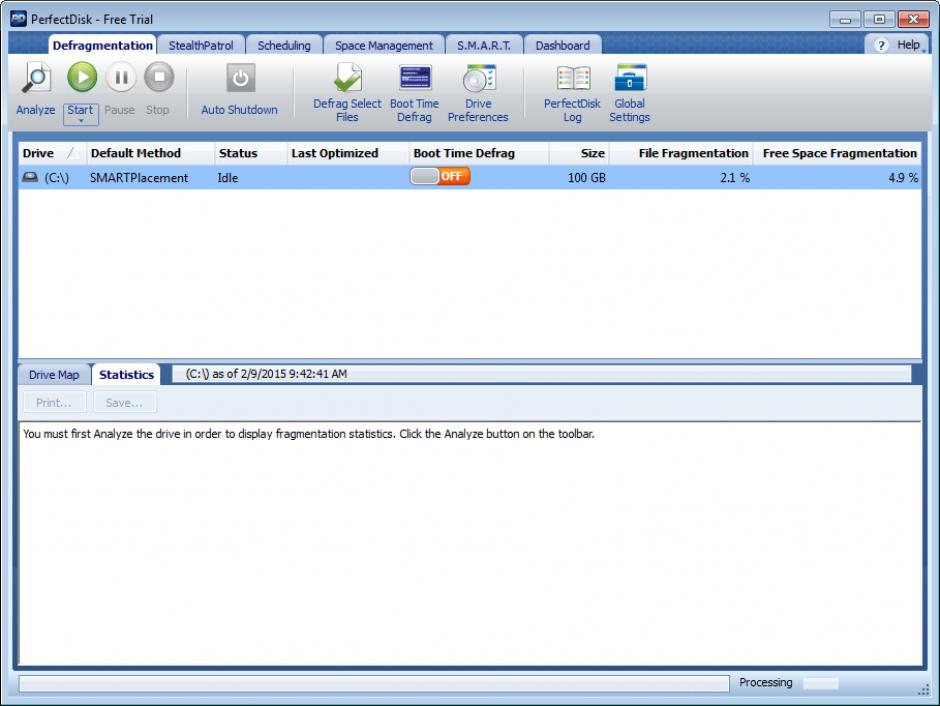Close the PerfectDisk window
This screenshot has height=706, width=940.
(914, 19)
